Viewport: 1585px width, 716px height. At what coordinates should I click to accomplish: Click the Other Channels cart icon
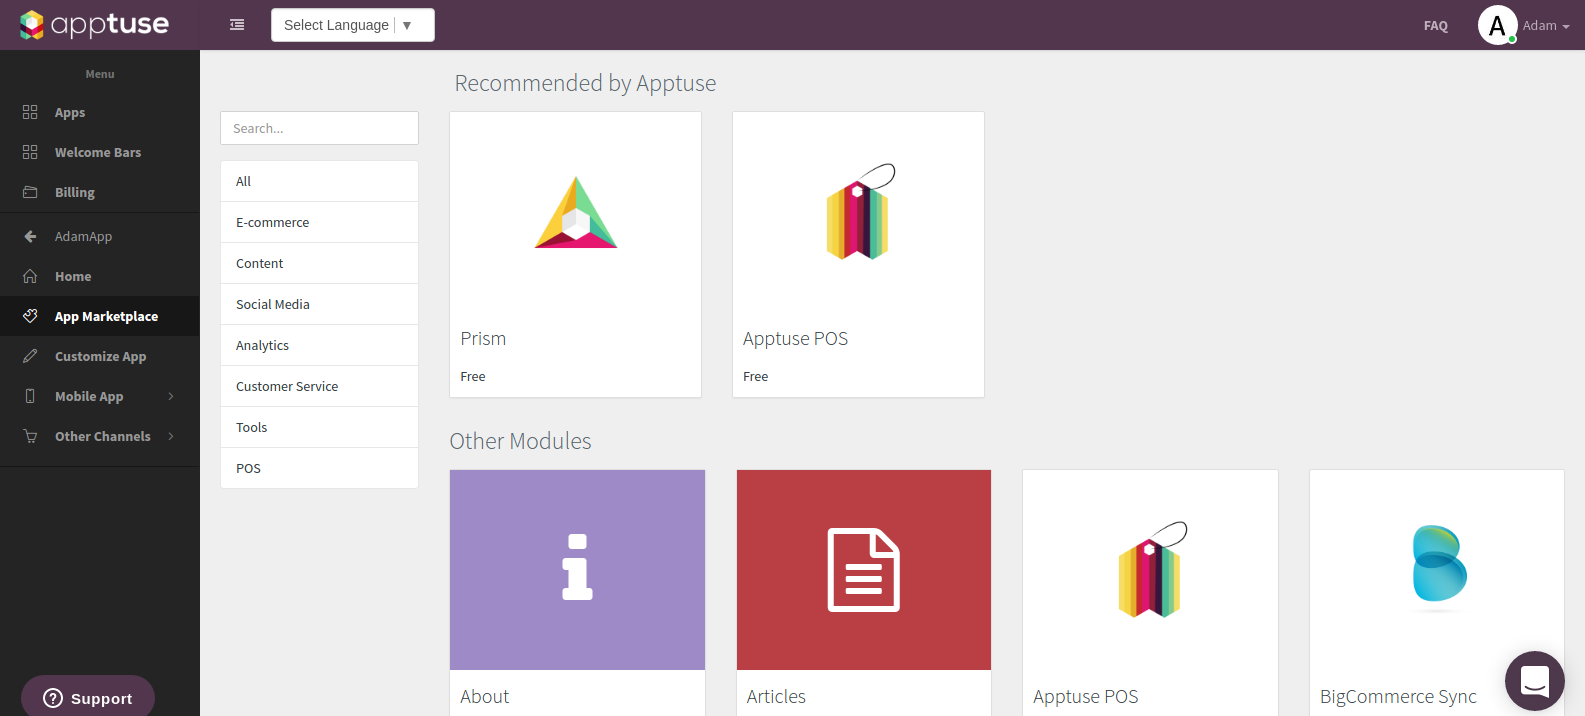(x=30, y=436)
